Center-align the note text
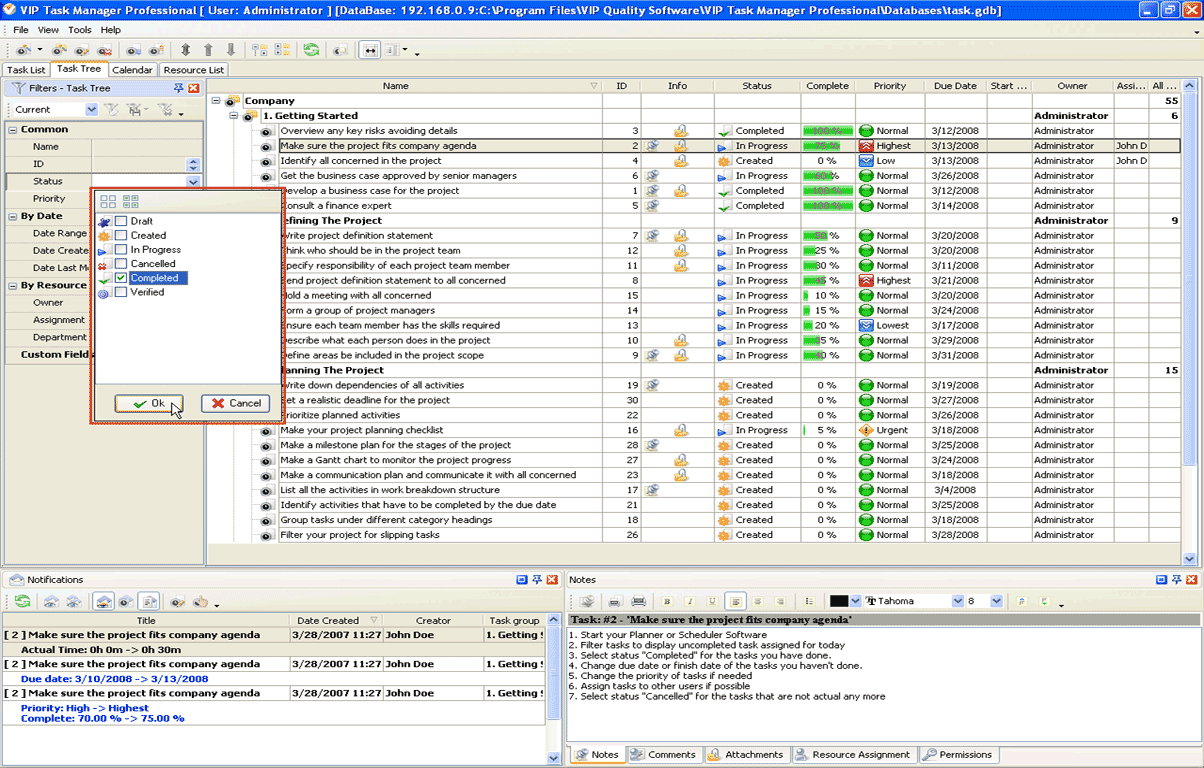This screenshot has width=1204, height=768. [x=760, y=601]
